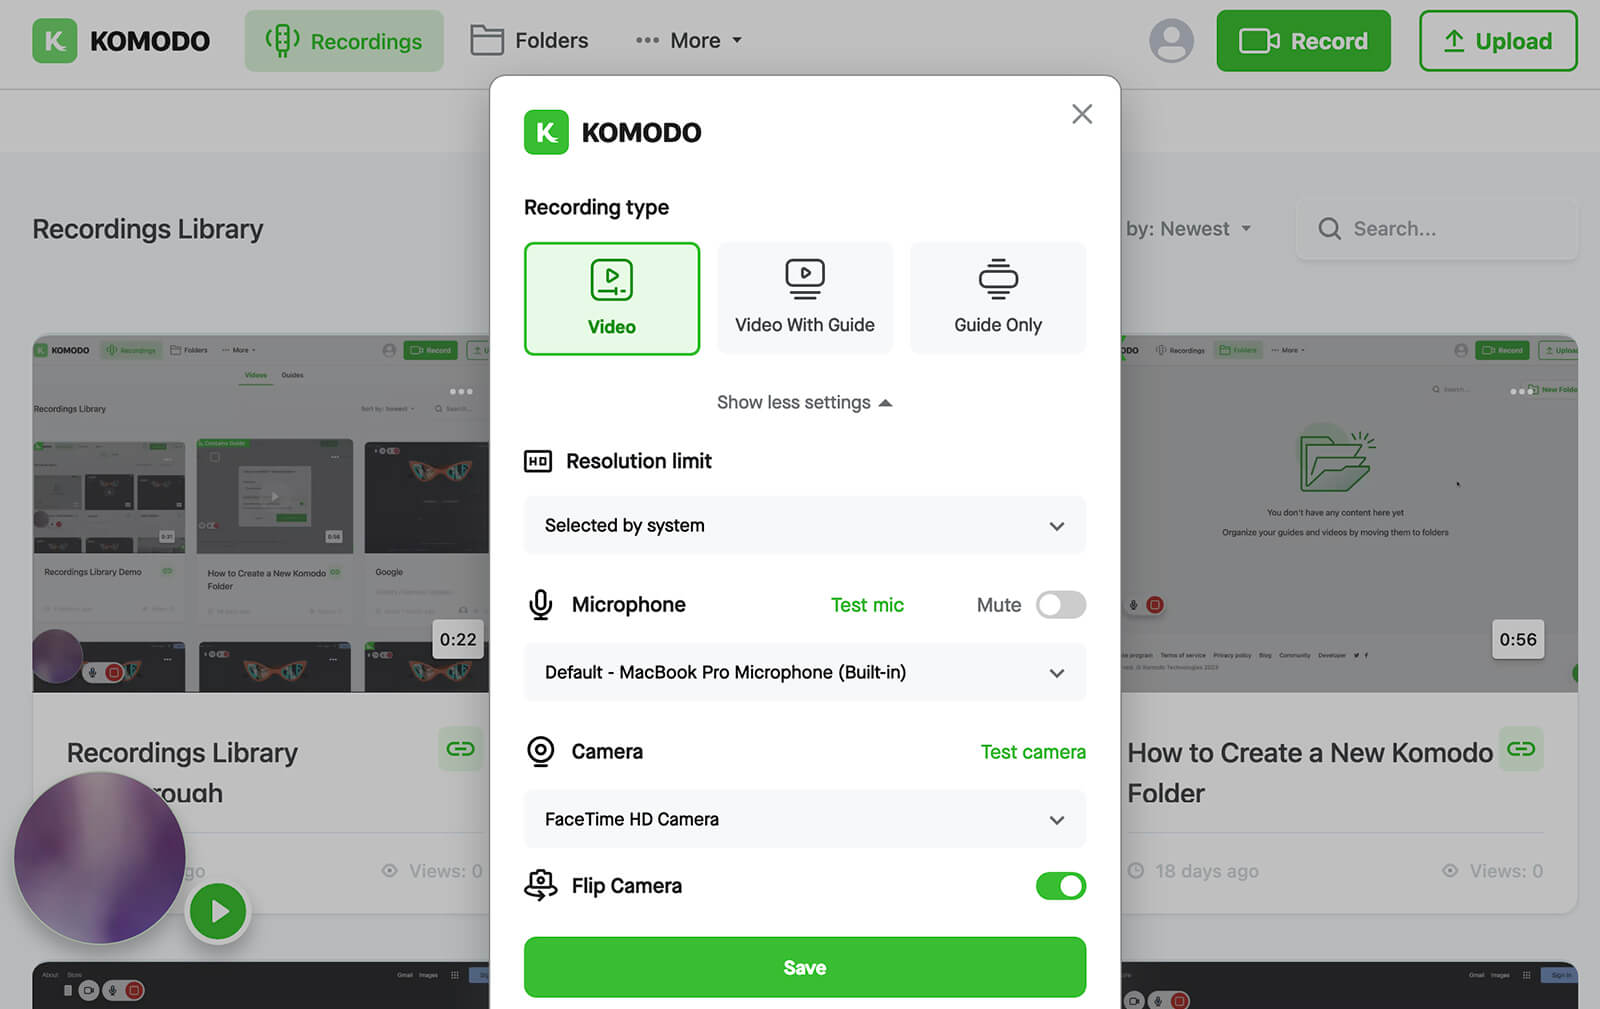Click the Komodo logo in top navigation
This screenshot has width=1600, height=1009.
coord(121,41)
